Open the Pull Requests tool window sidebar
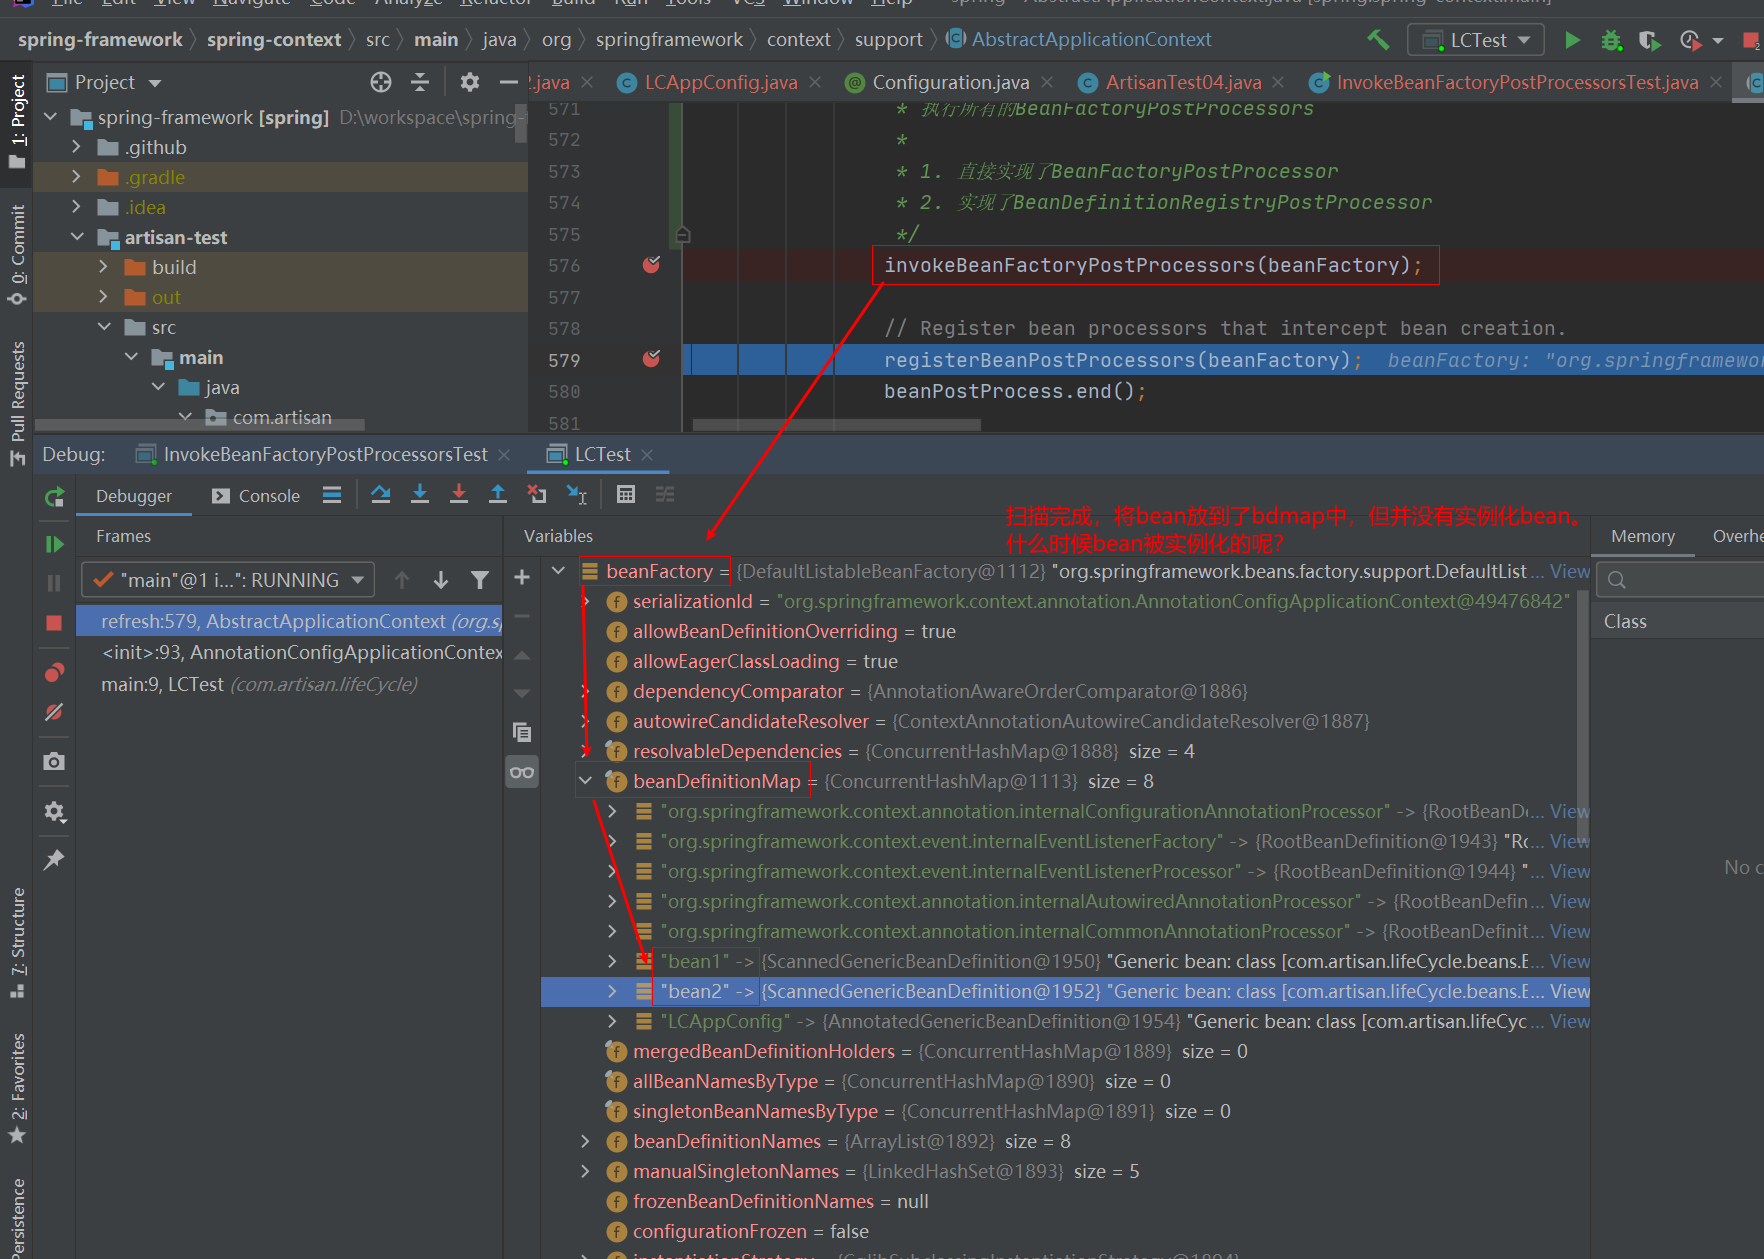The height and width of the screenshot is (1259, 1764). coord(17,403)
